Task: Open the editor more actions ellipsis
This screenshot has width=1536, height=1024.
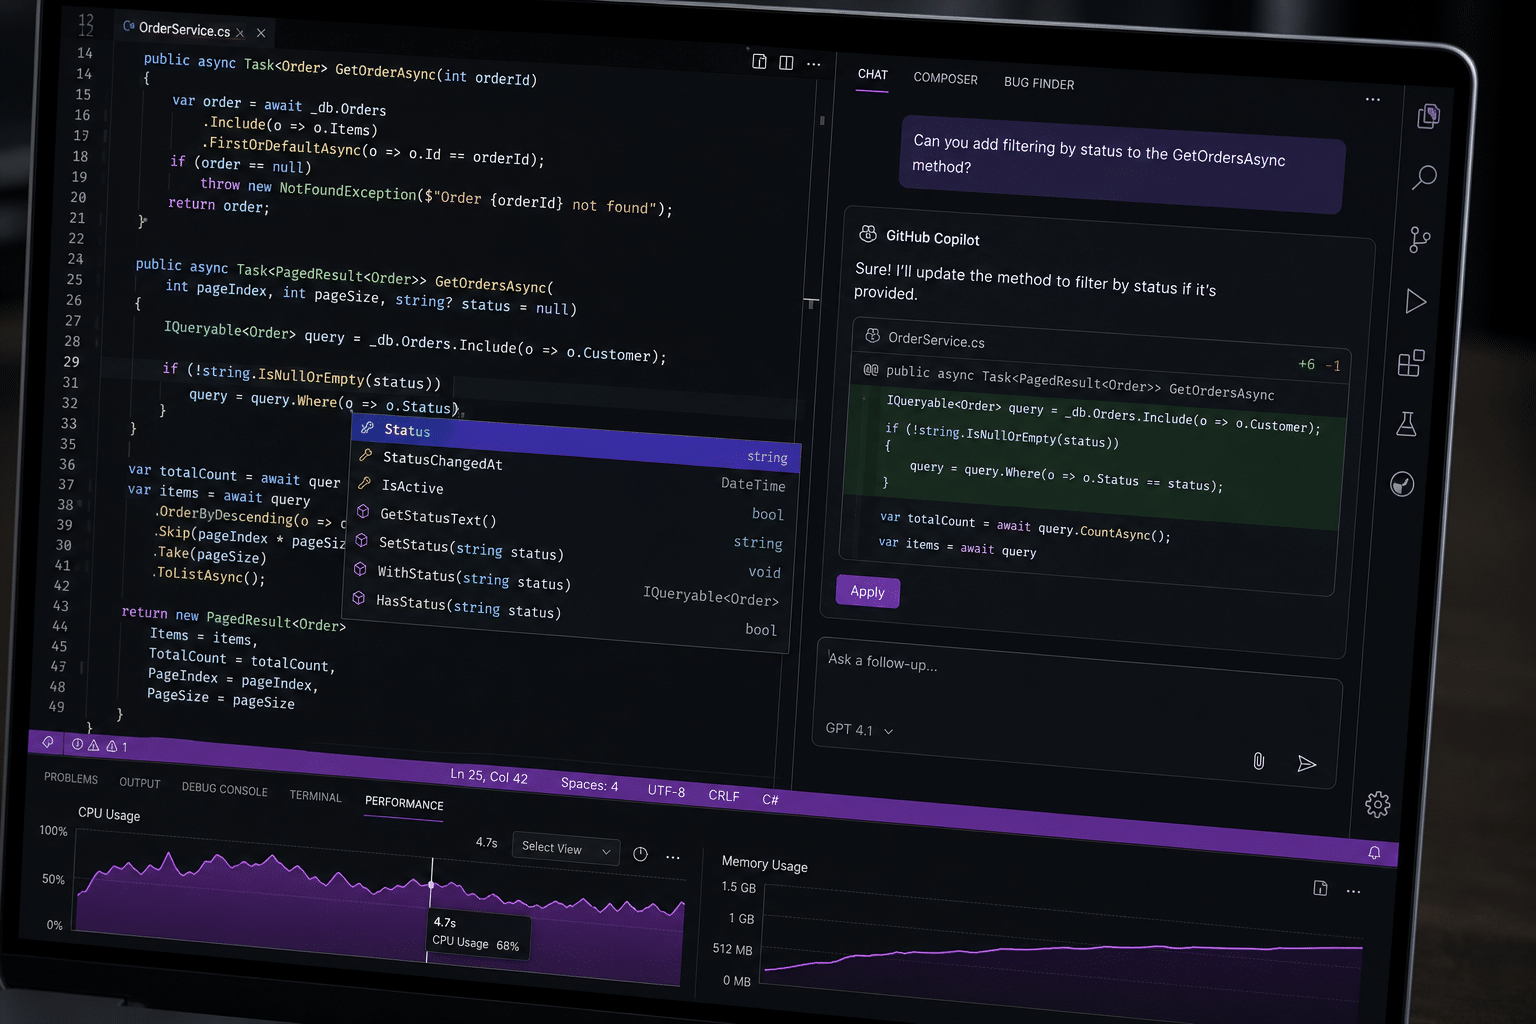Action: pos(814,64)
